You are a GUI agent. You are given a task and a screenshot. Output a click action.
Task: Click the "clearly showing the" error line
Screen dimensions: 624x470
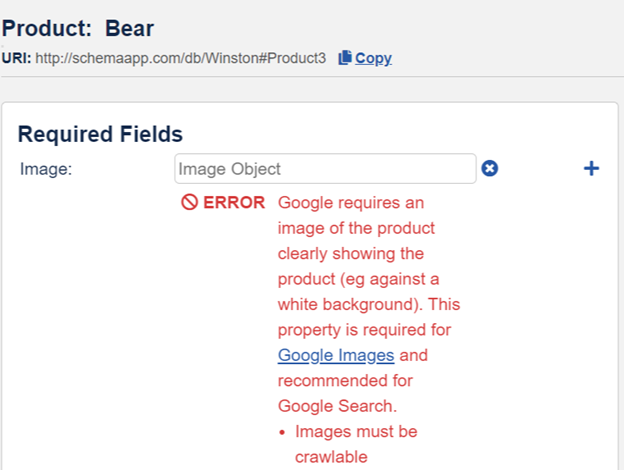coord(351,254)
